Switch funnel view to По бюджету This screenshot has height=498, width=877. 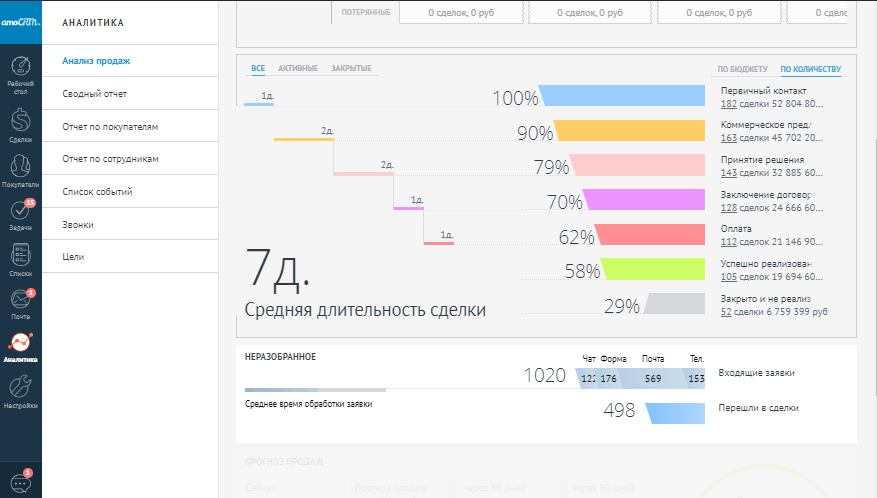point(742,69)
